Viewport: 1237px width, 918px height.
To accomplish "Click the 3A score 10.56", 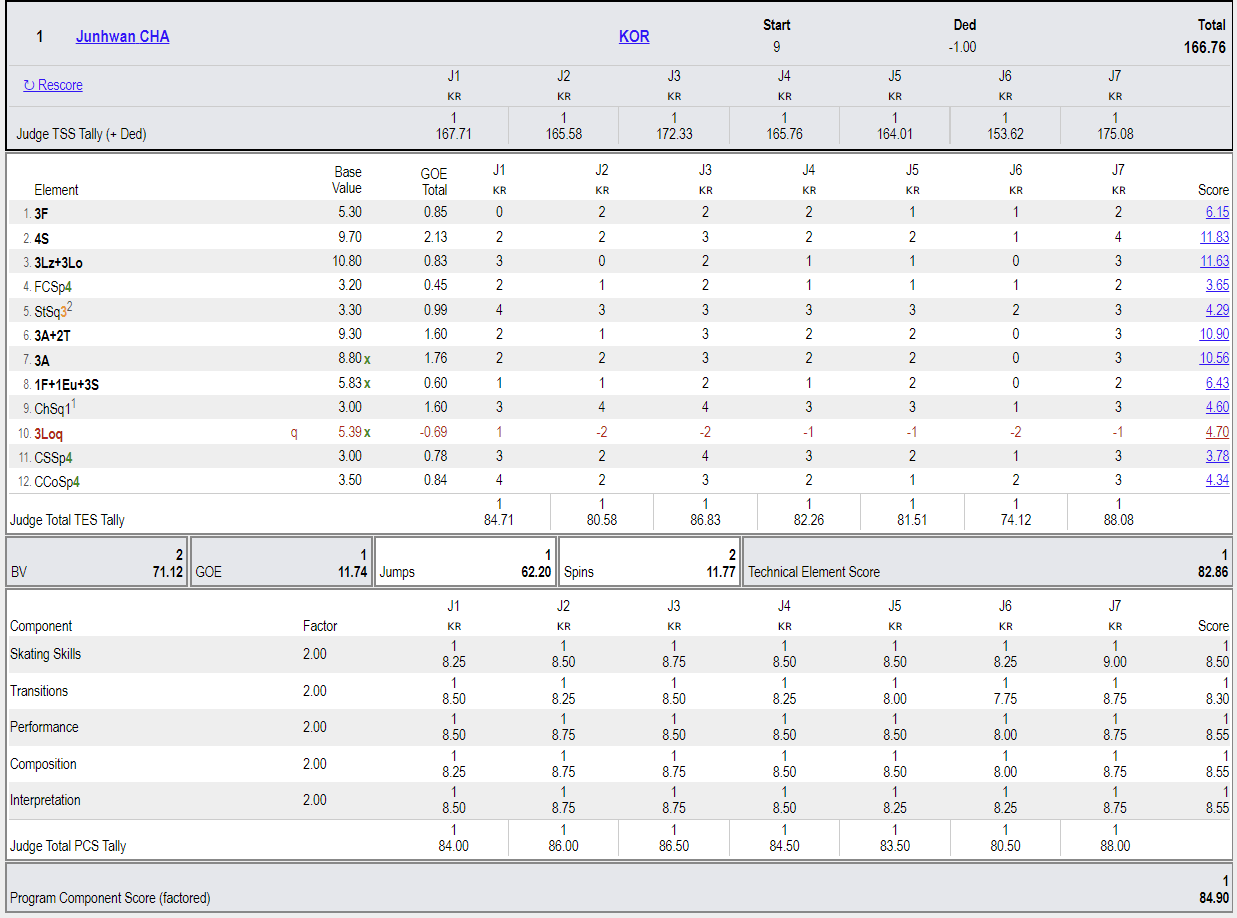I will click(x=1215, y=359).
